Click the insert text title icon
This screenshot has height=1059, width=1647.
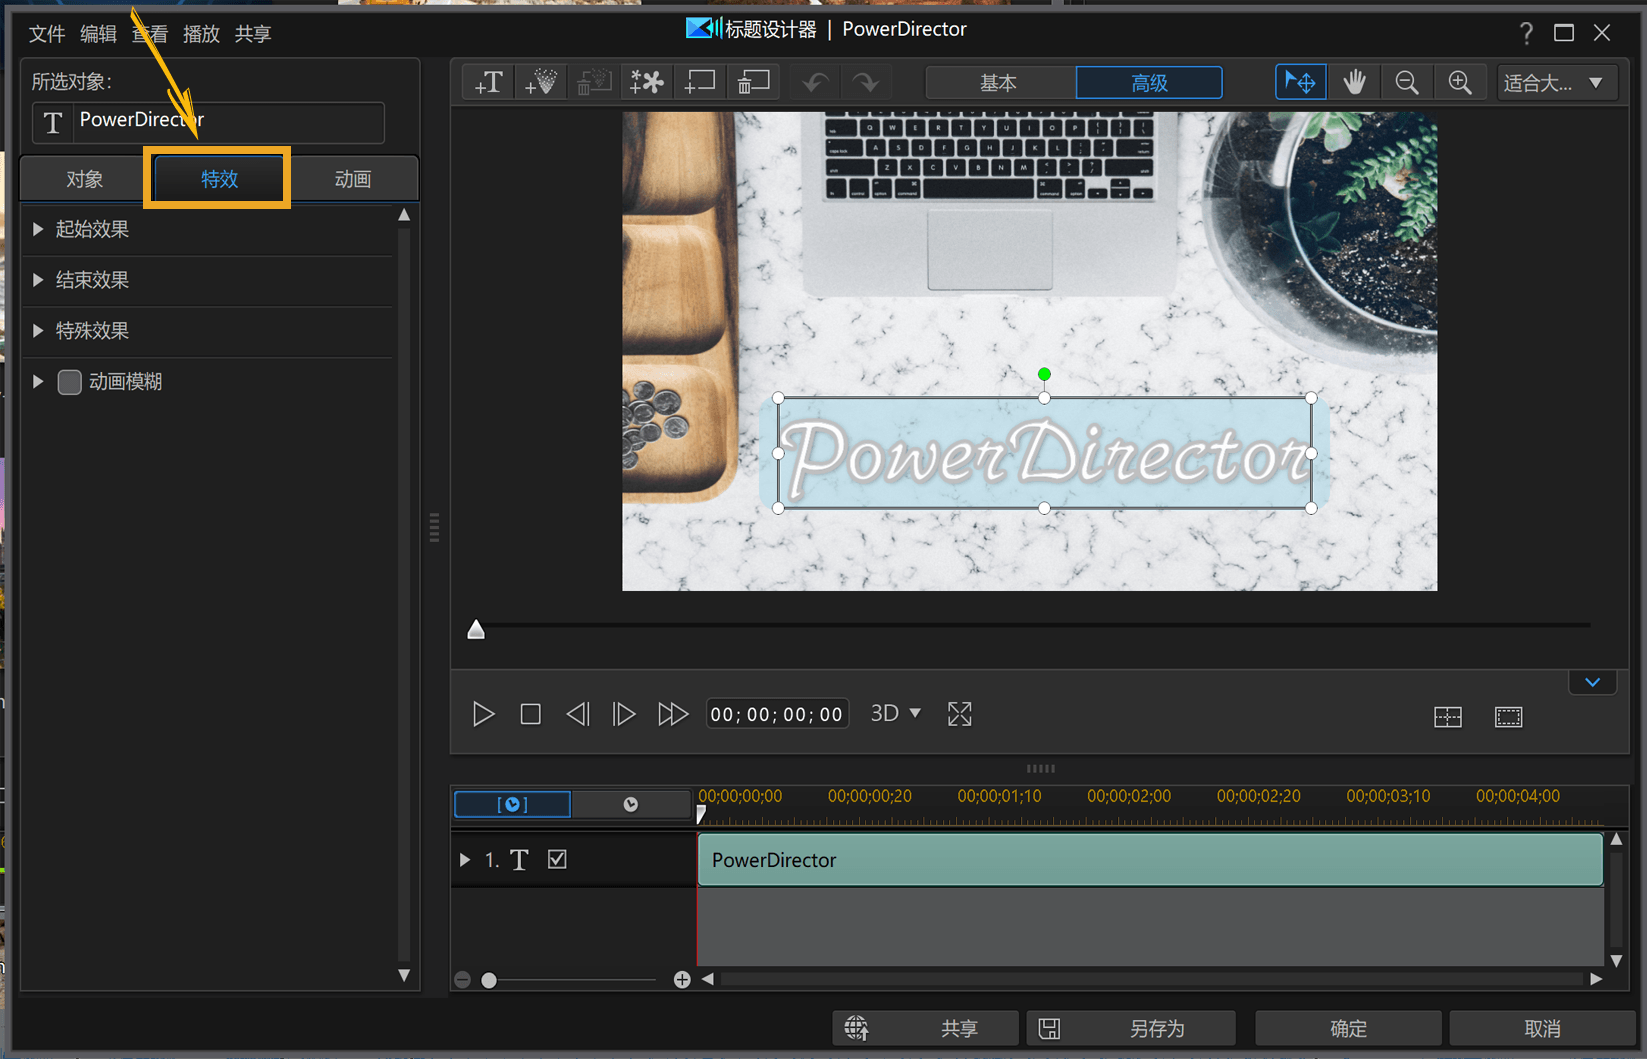(489, 82)
